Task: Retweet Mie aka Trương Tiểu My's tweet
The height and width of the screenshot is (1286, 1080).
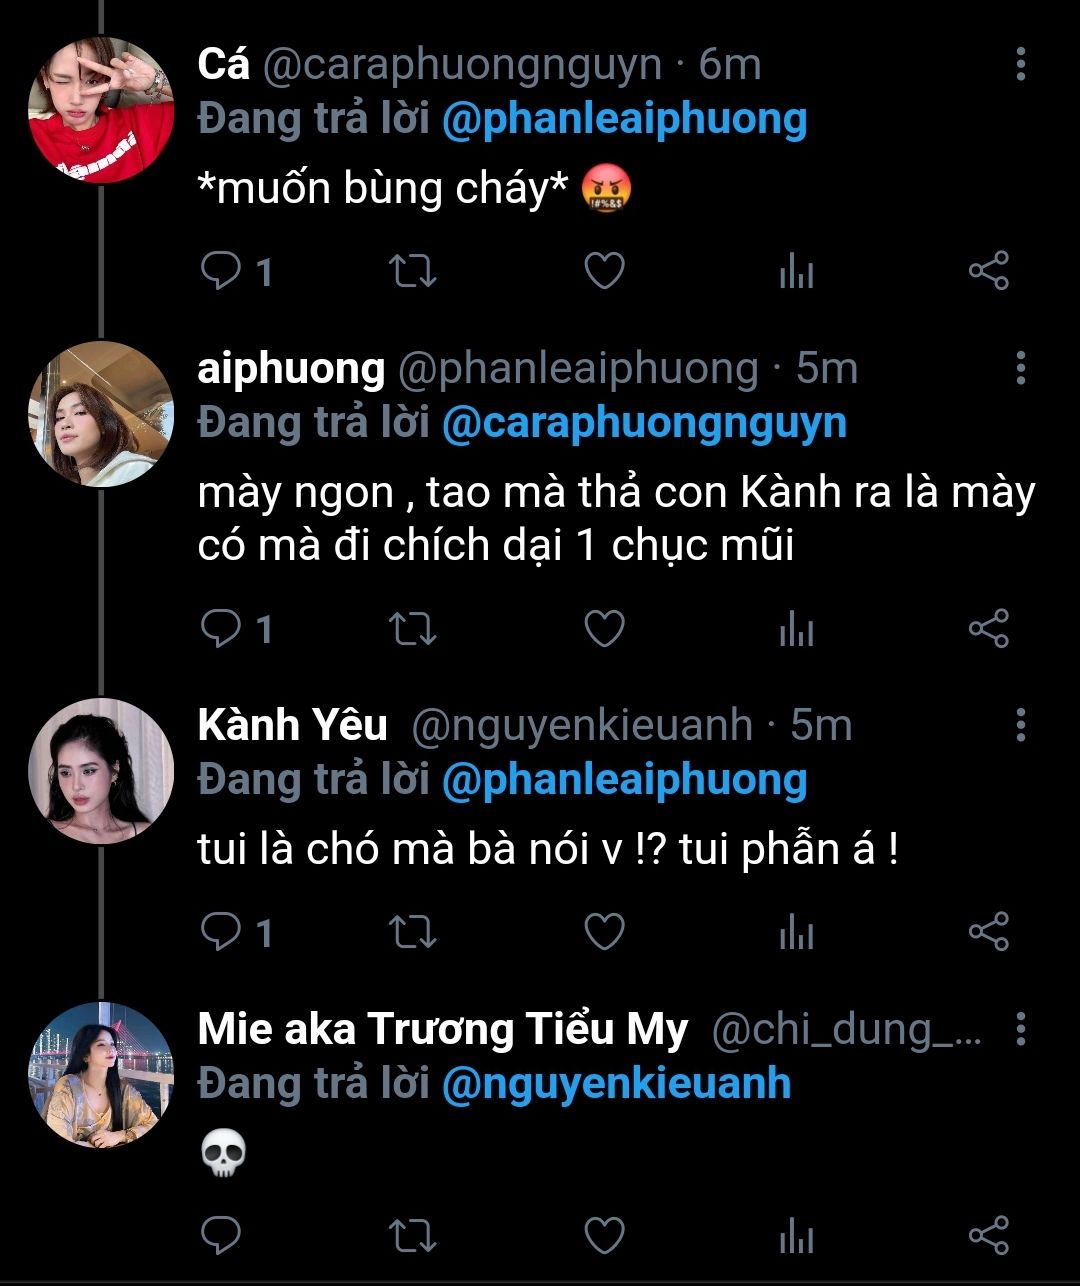Action: coord(411,1236)
